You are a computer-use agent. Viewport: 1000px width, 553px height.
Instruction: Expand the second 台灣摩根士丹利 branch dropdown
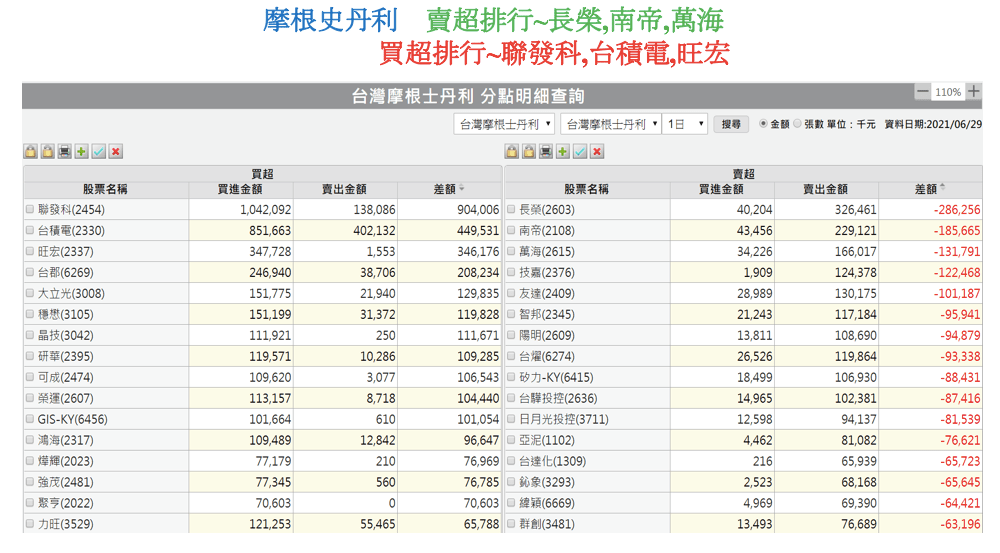(x=611, y=124)
